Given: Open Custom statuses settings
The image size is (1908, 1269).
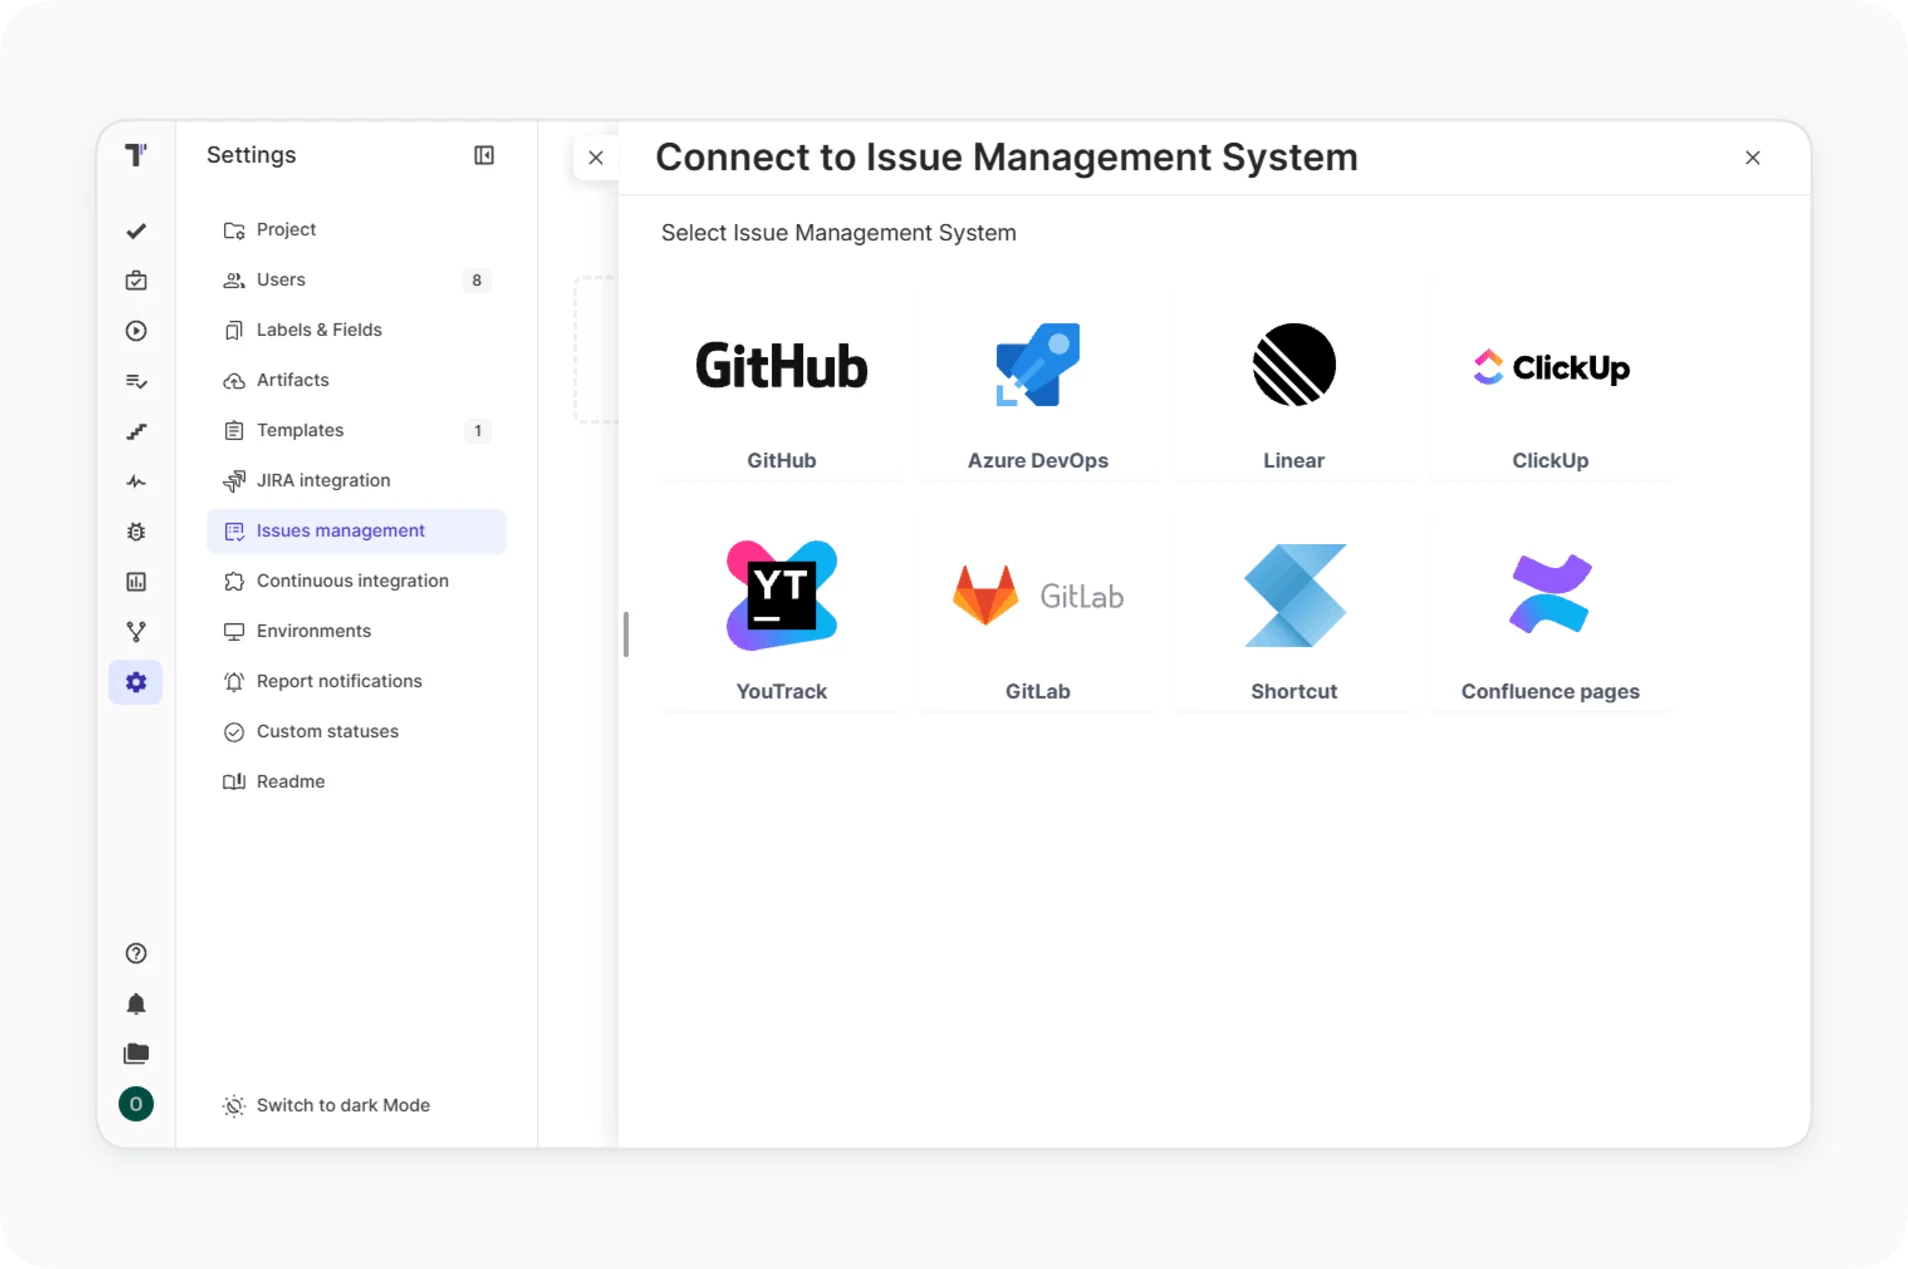Looking at the screenshot, I should (356, 731).
